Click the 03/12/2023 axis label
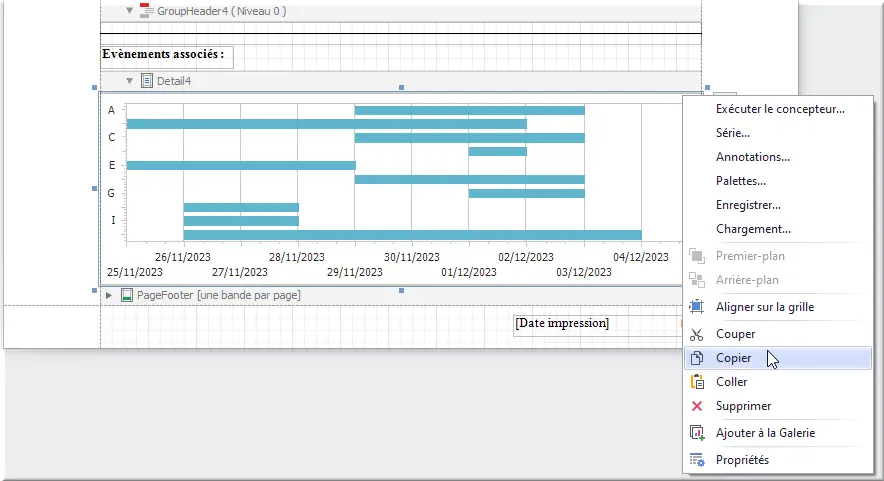Image resolution: width=884 pixels, height=481 pixels. click(x=584, y=272)
